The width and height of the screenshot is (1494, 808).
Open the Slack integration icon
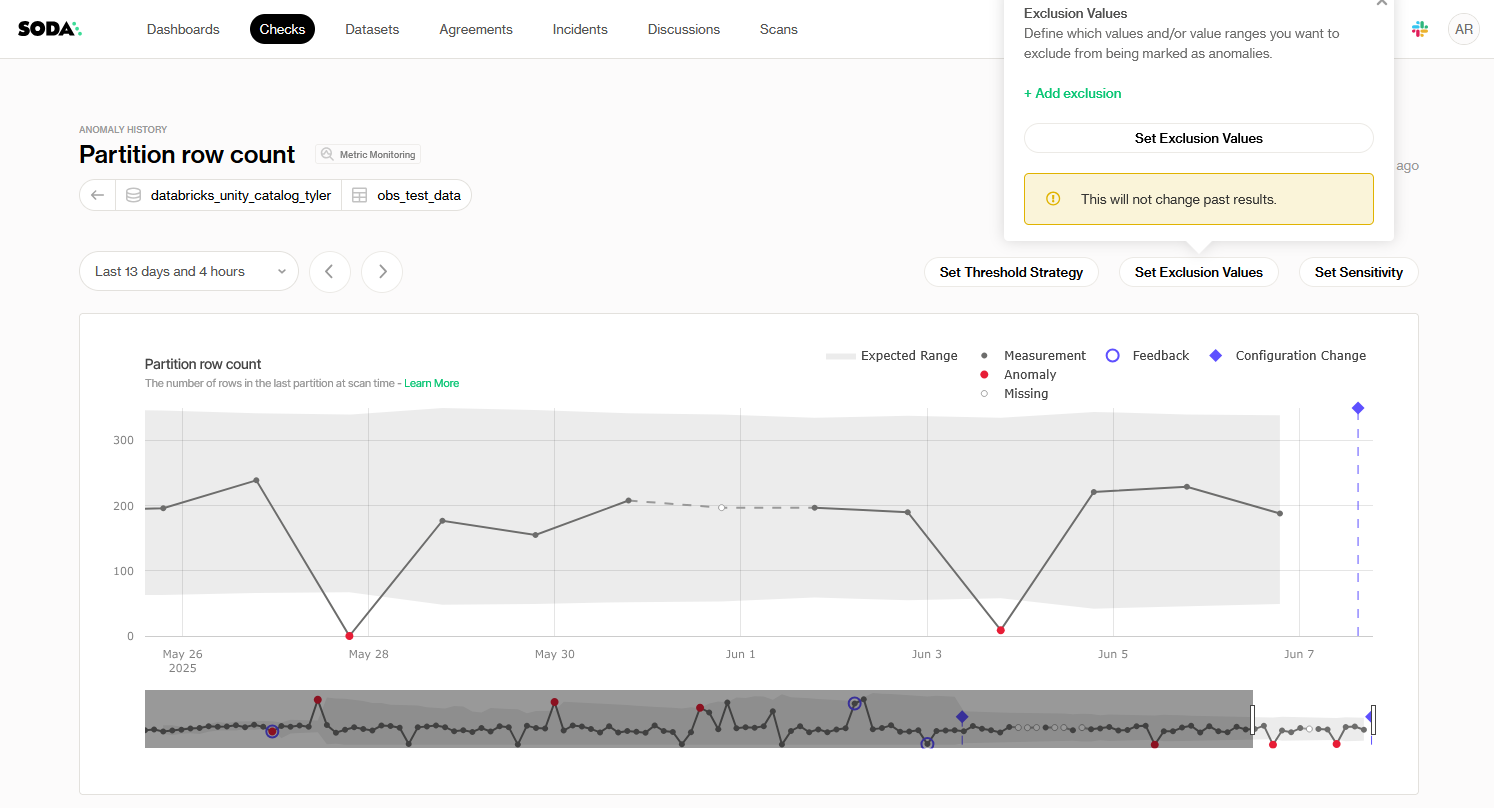pos(1420,29)
